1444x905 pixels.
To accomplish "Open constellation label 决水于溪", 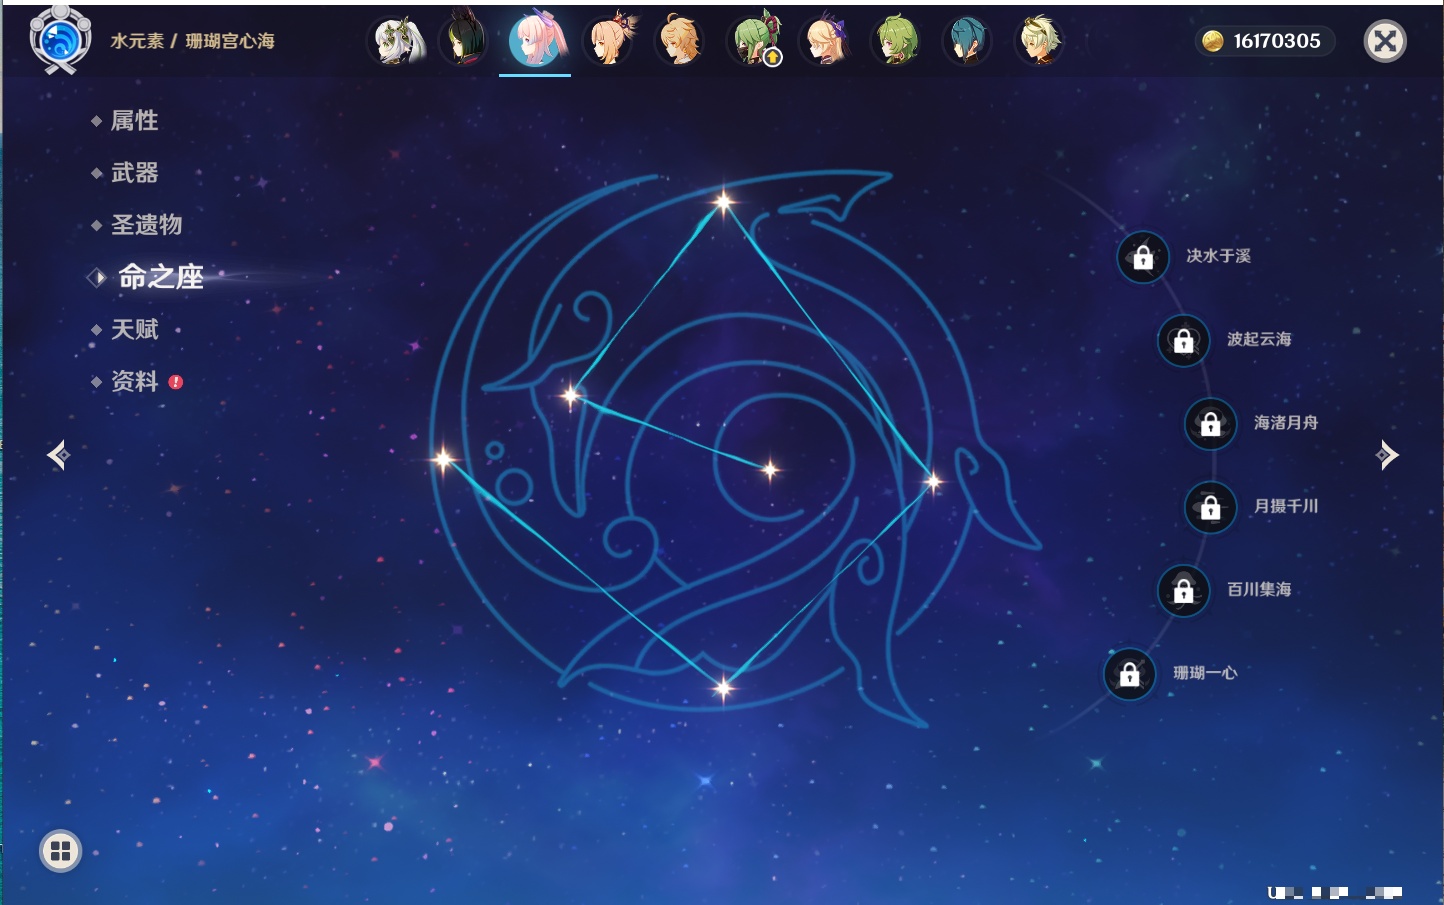I will click(x=1218, y=256).
